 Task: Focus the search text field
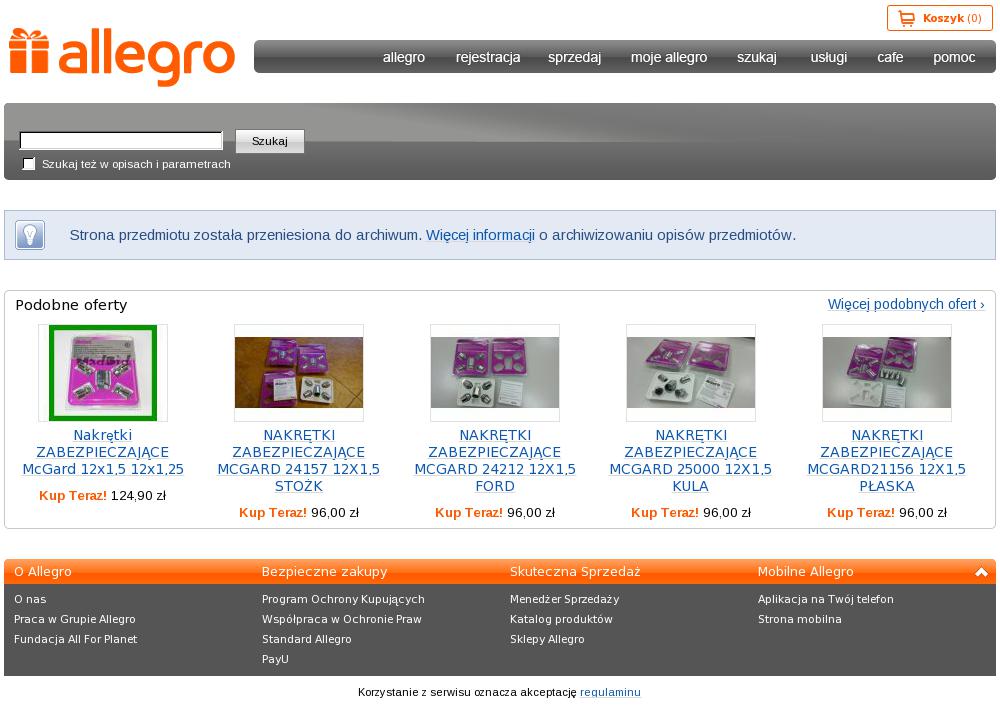click(121, 140)
